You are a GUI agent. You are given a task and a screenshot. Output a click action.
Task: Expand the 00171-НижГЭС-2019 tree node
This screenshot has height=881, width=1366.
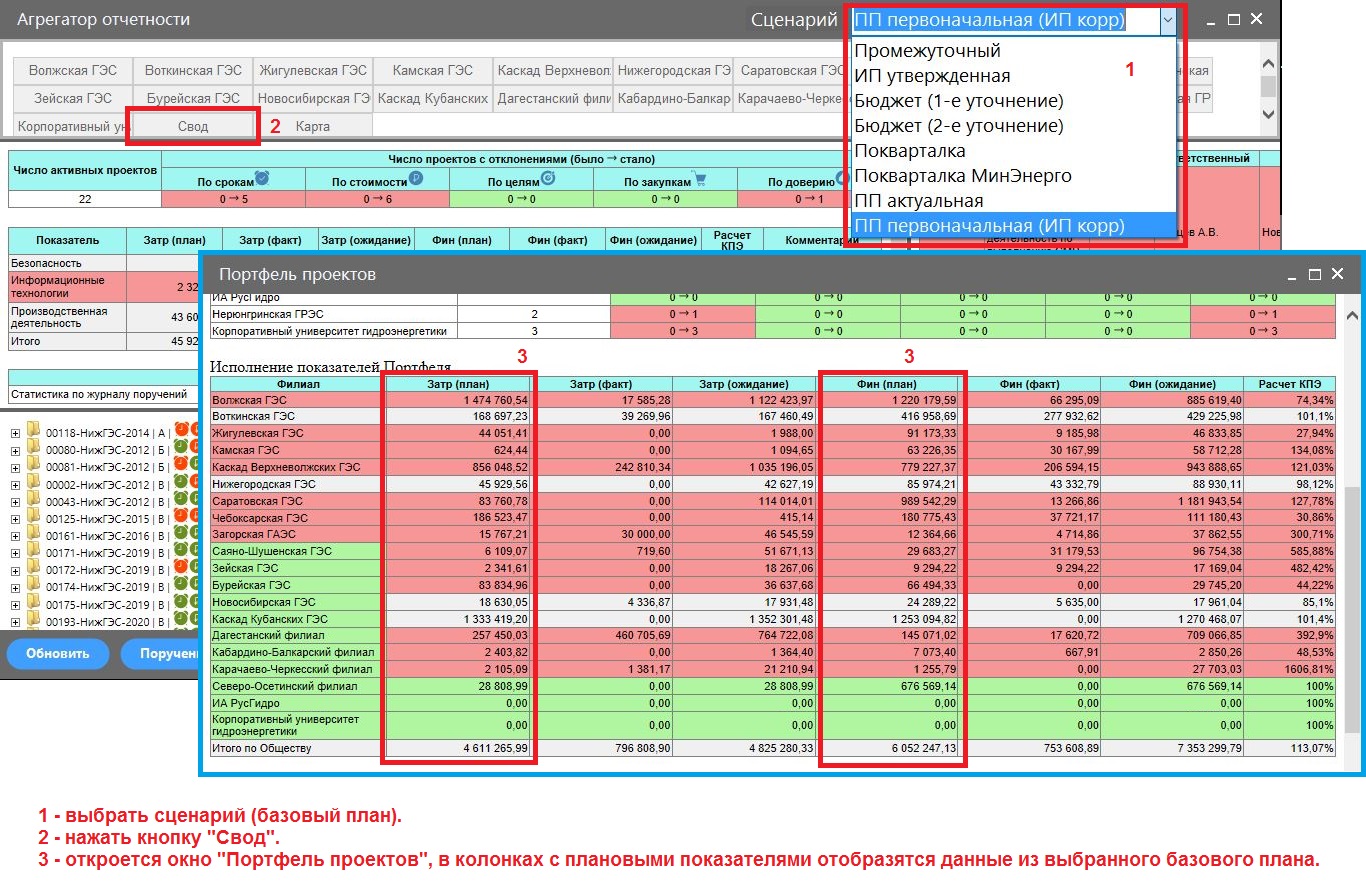pos(16,552)
